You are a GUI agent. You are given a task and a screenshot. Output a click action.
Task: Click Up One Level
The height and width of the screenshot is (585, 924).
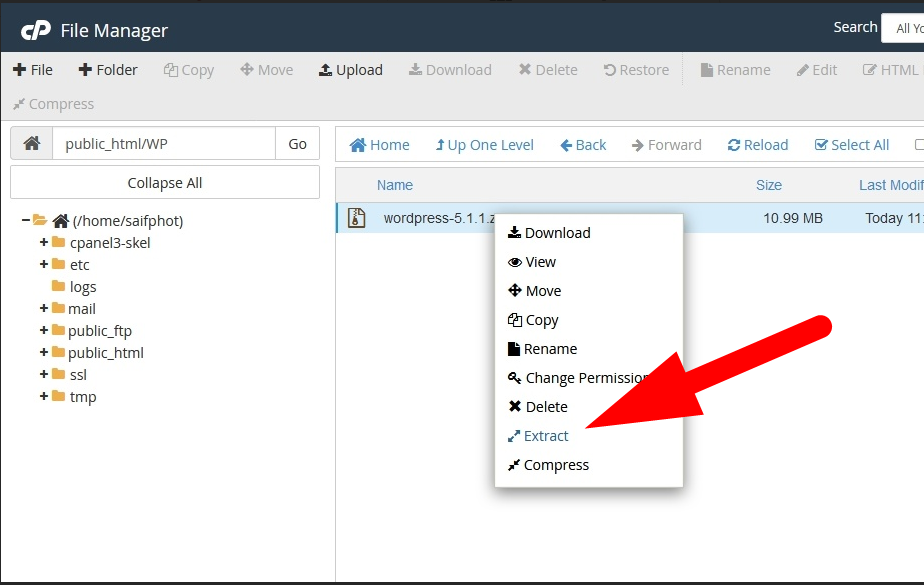point(485,145)
